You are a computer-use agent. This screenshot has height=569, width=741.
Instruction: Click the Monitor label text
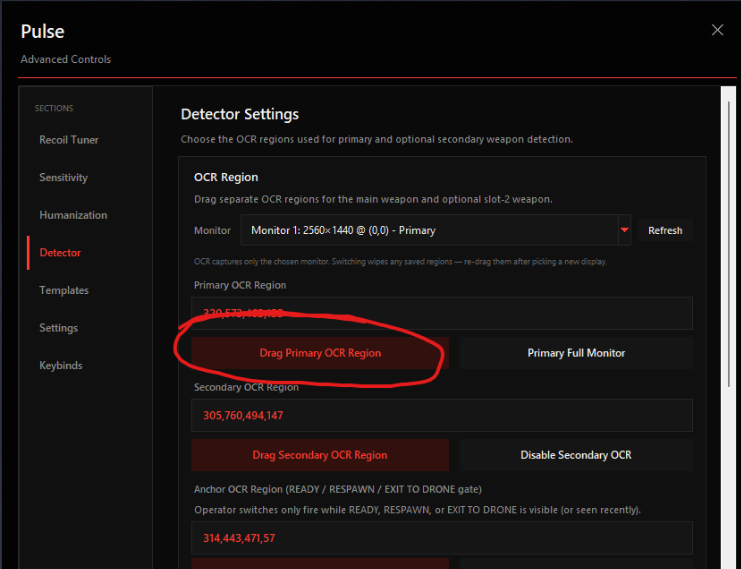point(212,231)
